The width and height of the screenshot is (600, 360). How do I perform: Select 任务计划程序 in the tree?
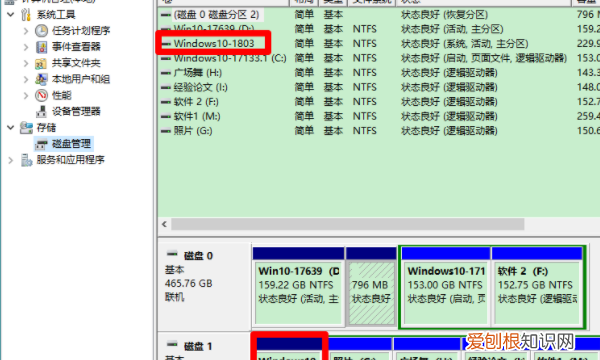pyautogui.click(x=81, y=31)
